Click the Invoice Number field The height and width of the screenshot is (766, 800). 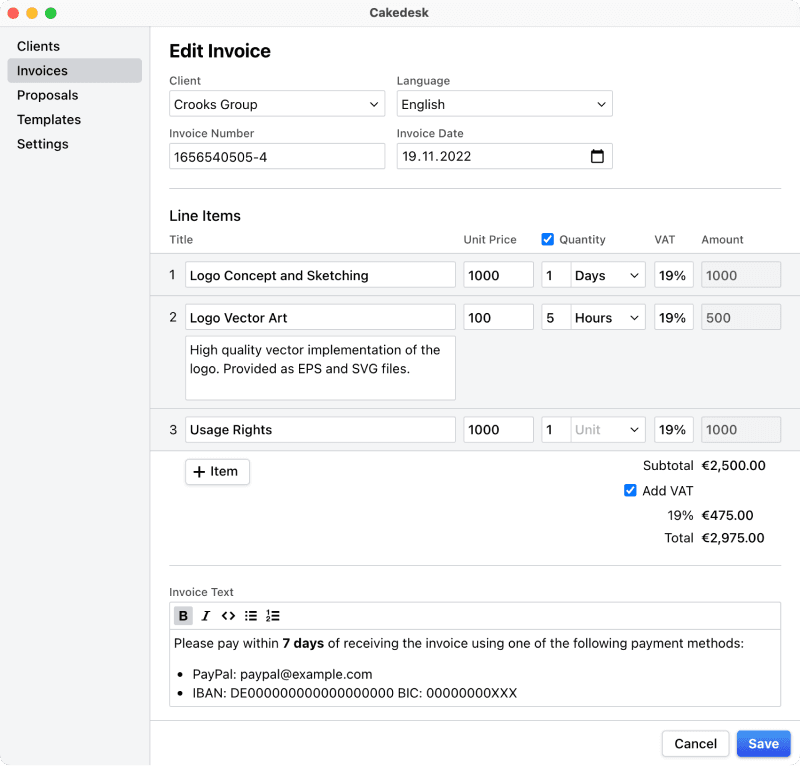(277, 156)
